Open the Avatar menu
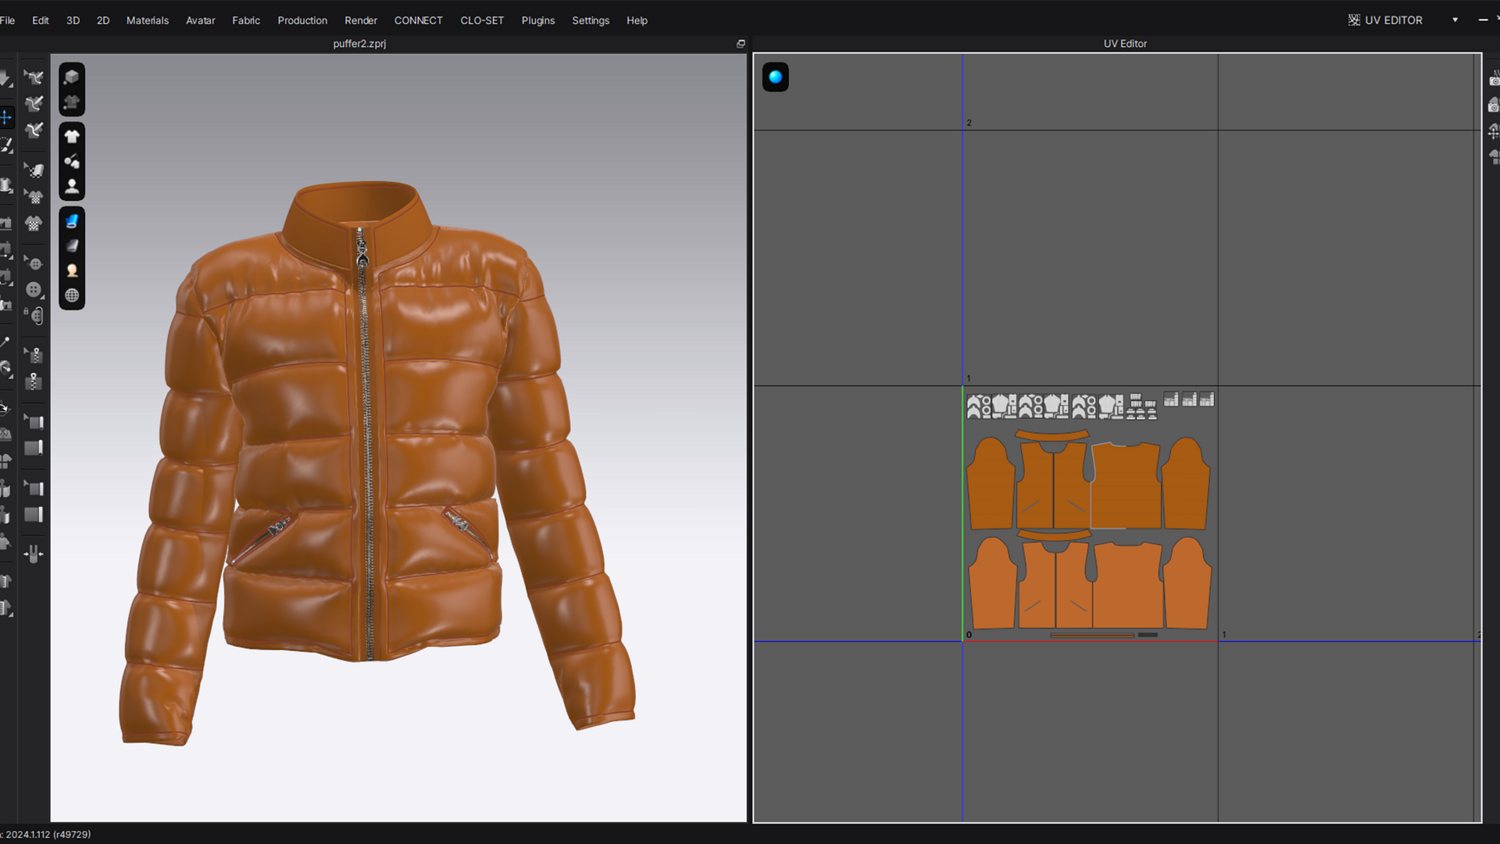 (200, 20)
